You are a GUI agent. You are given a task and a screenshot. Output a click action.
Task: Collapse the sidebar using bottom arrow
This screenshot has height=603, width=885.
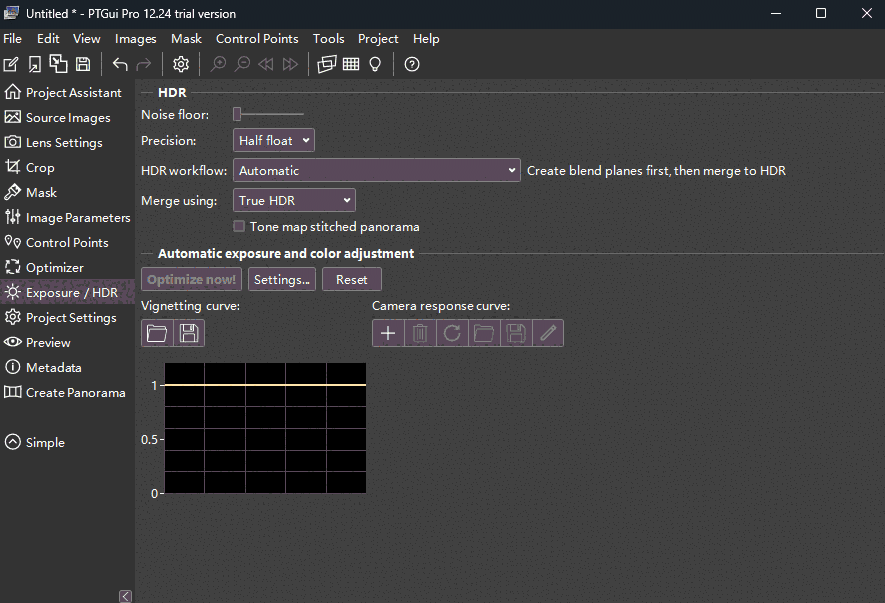coord(125,596)
